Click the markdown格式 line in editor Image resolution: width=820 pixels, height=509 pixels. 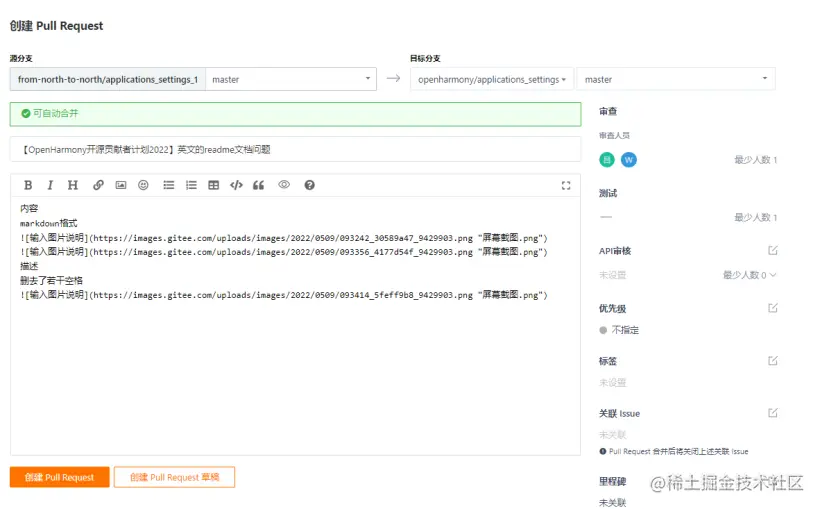pos(49,223)
